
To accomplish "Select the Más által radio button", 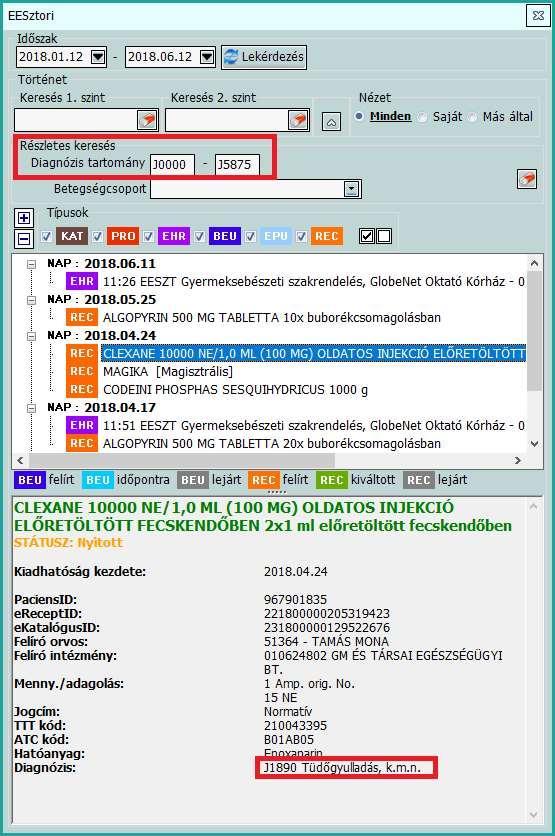I will coord(472,117).
